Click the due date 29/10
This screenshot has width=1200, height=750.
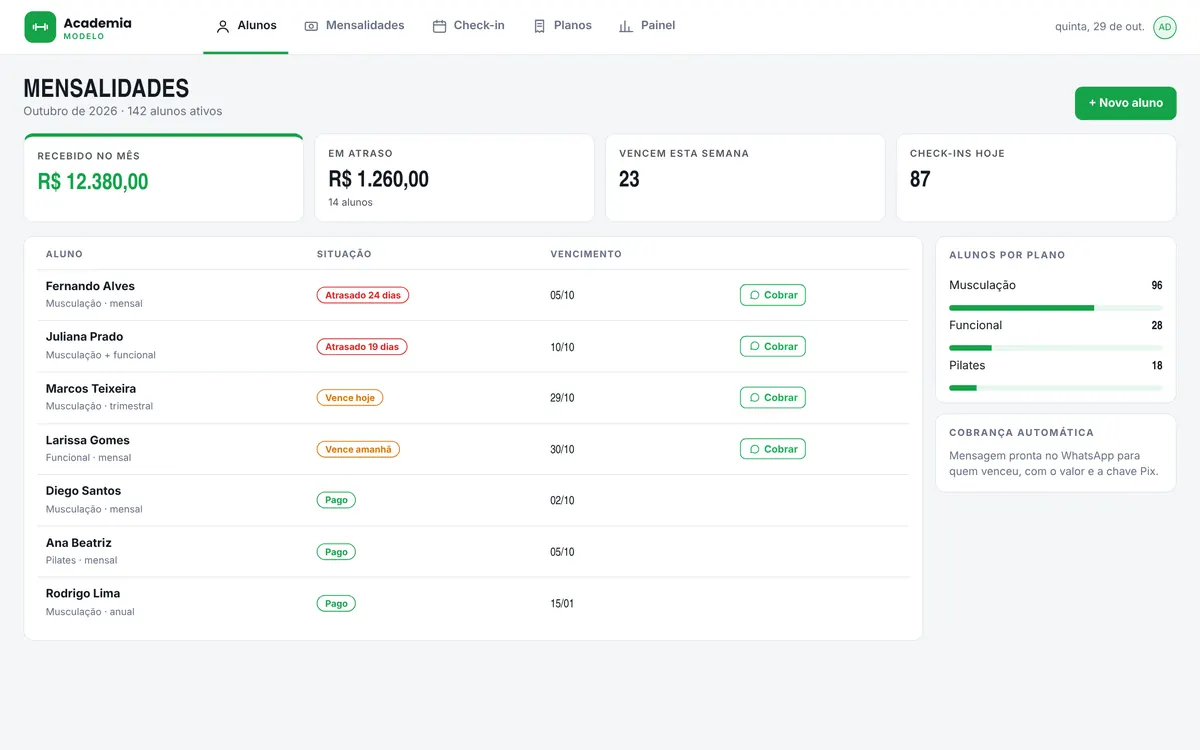click(x=562, y=398)
